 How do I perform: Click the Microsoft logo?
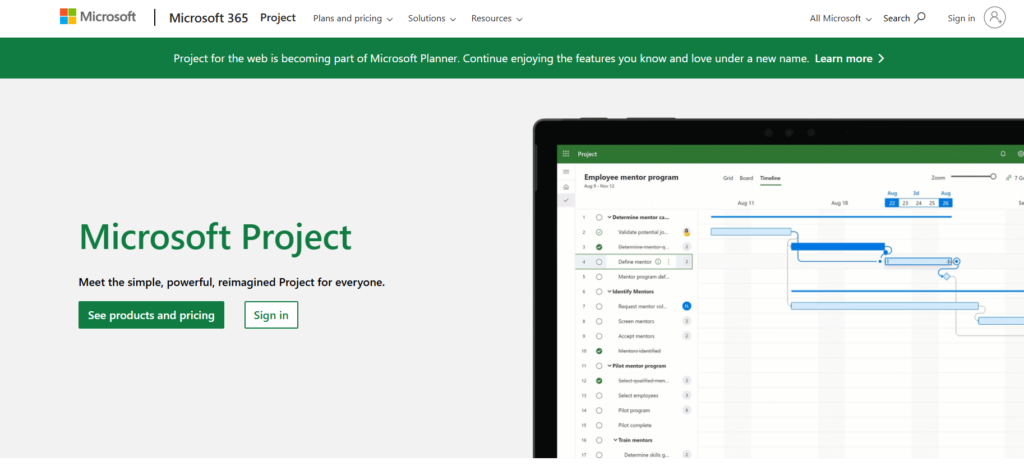(98, 17)
